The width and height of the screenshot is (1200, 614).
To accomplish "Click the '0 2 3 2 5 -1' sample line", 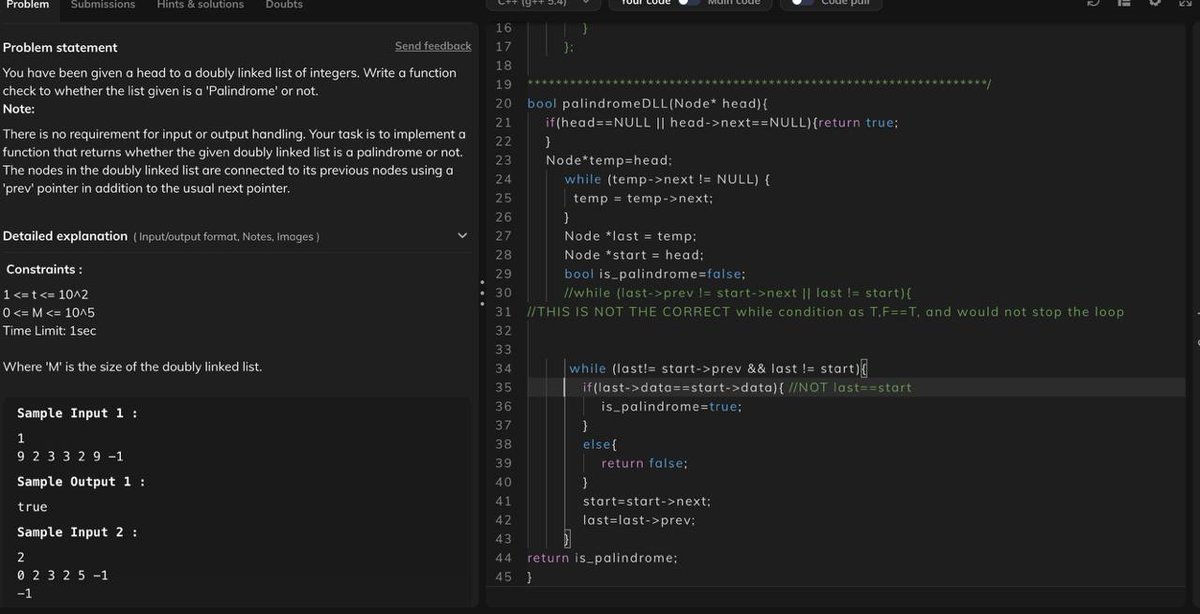I will click(63, 575).
